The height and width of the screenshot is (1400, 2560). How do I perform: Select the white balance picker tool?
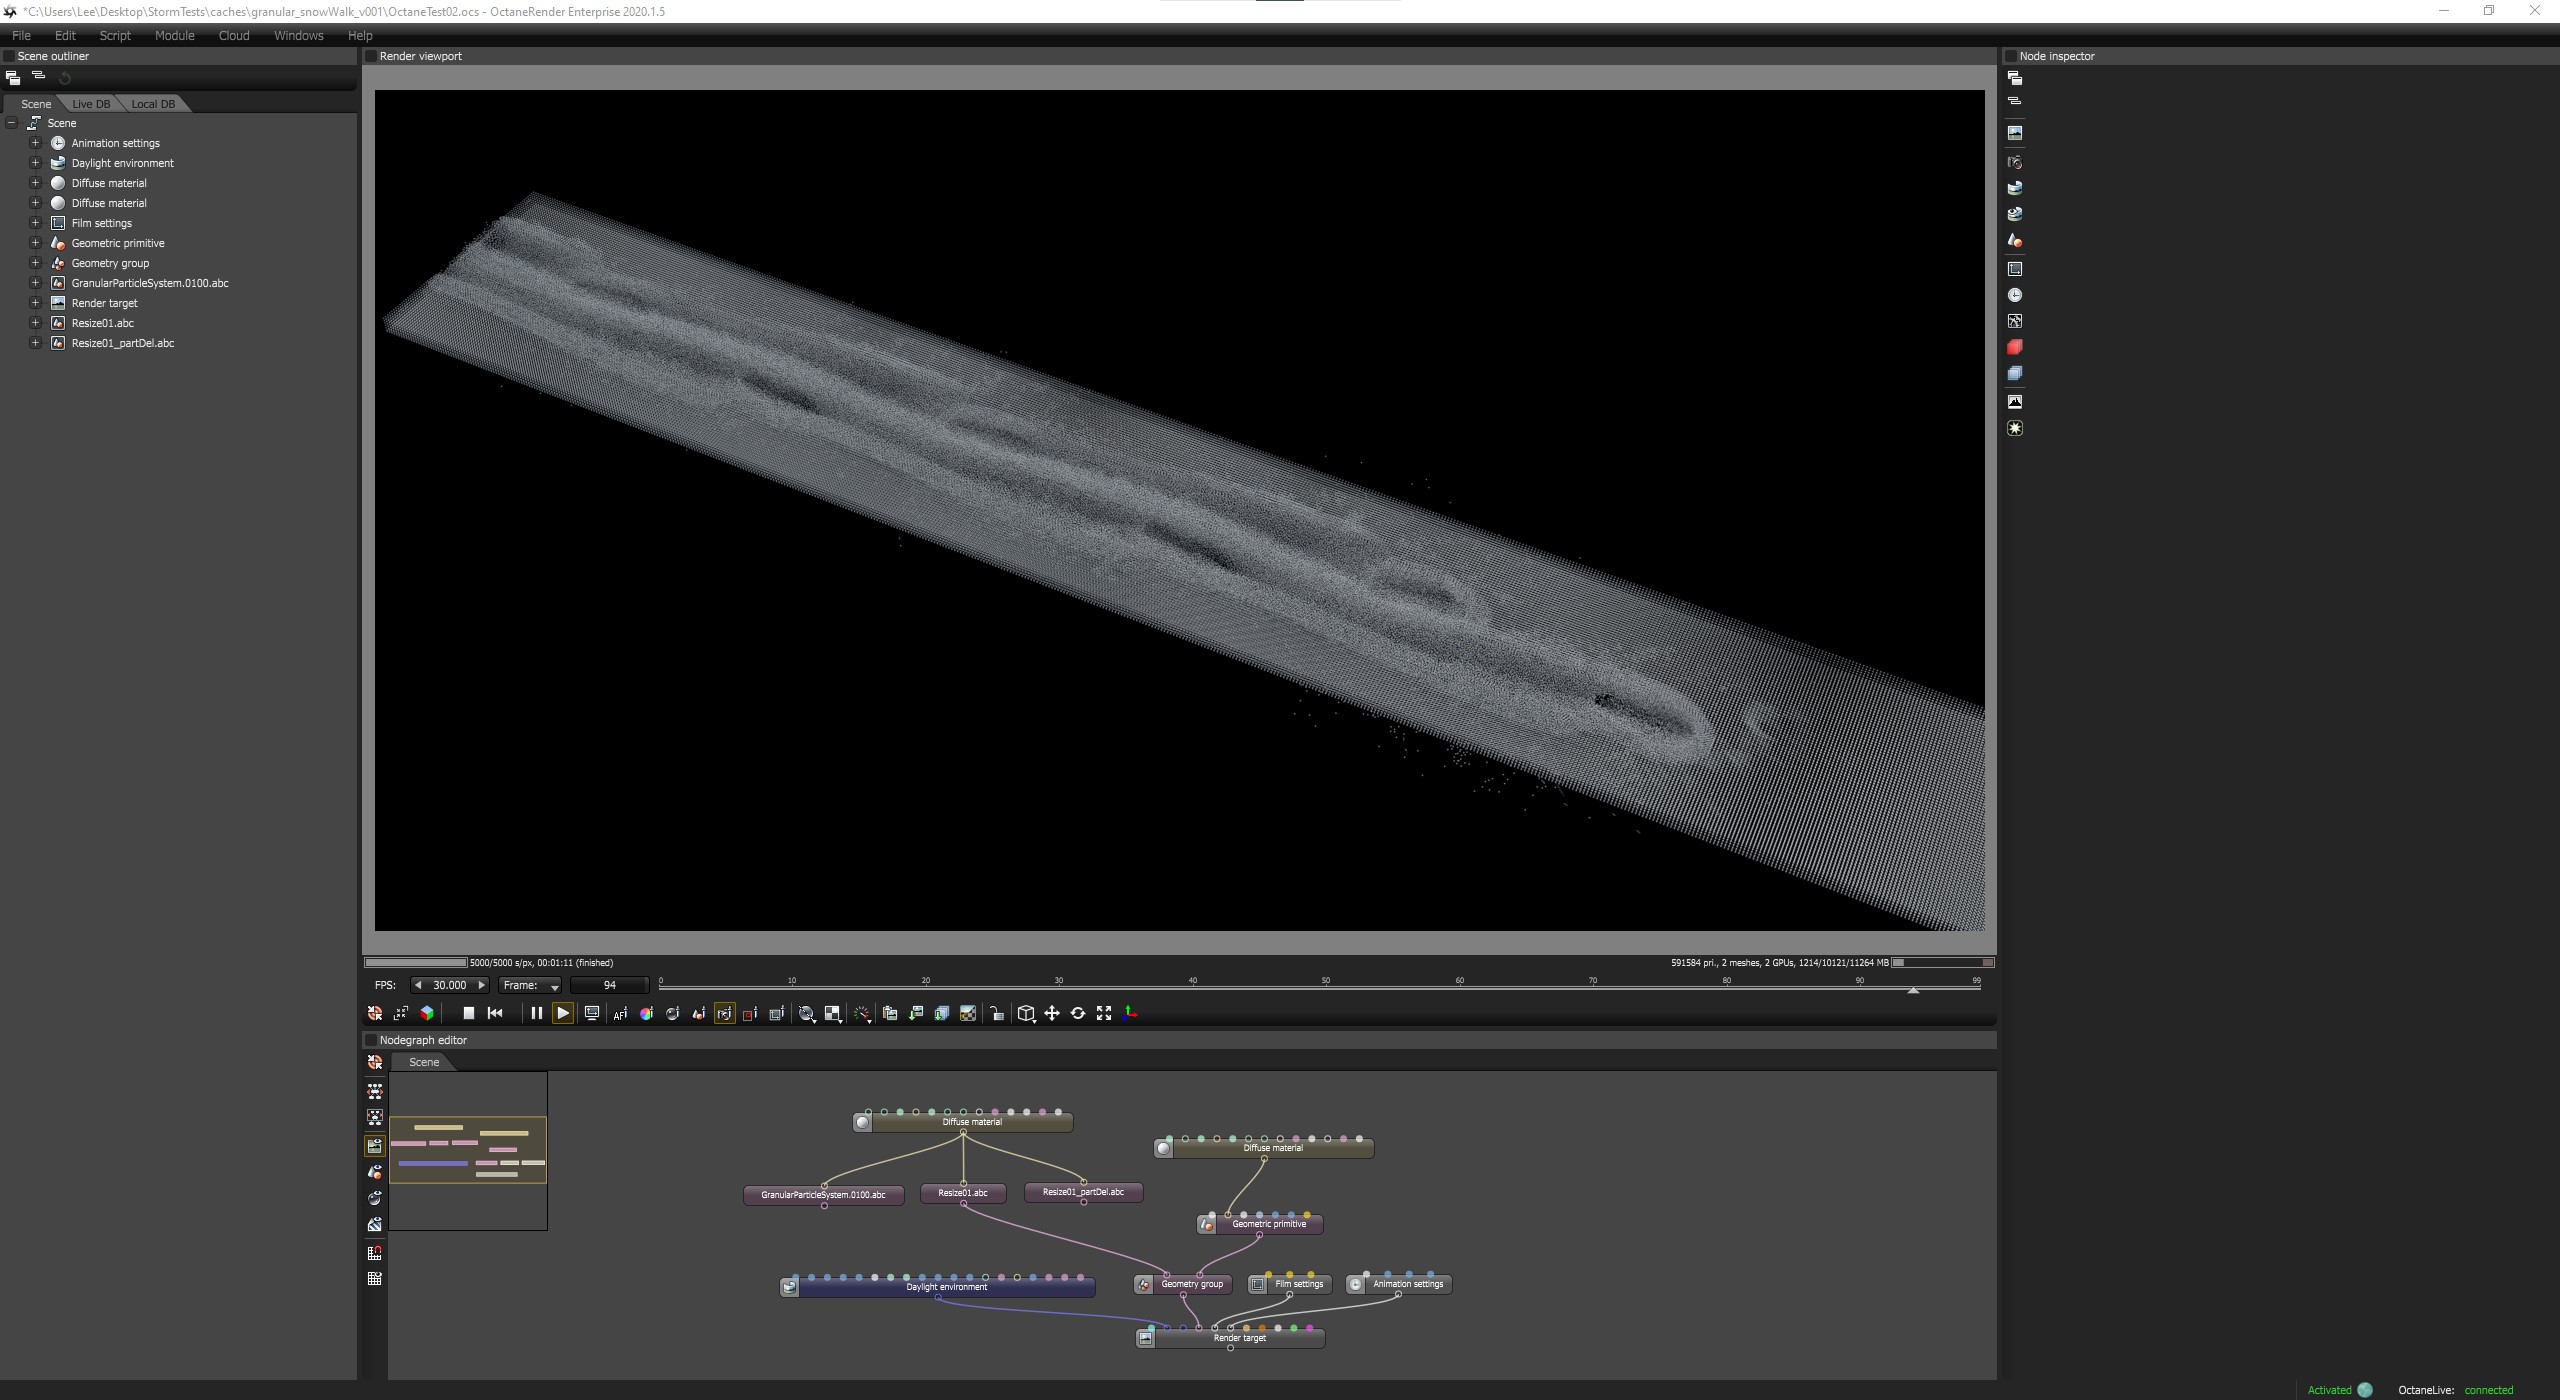pyautogui.click(x=646, y=1013)
